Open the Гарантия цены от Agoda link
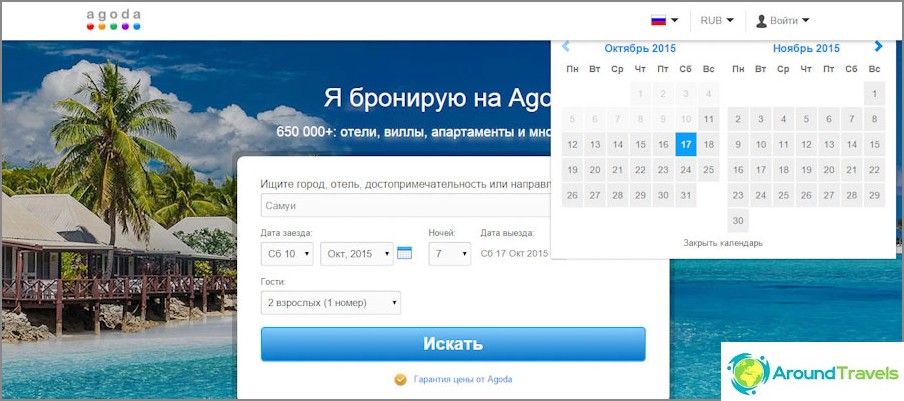The width and height of the screenshot is (904, 401). tap(463, 379)
